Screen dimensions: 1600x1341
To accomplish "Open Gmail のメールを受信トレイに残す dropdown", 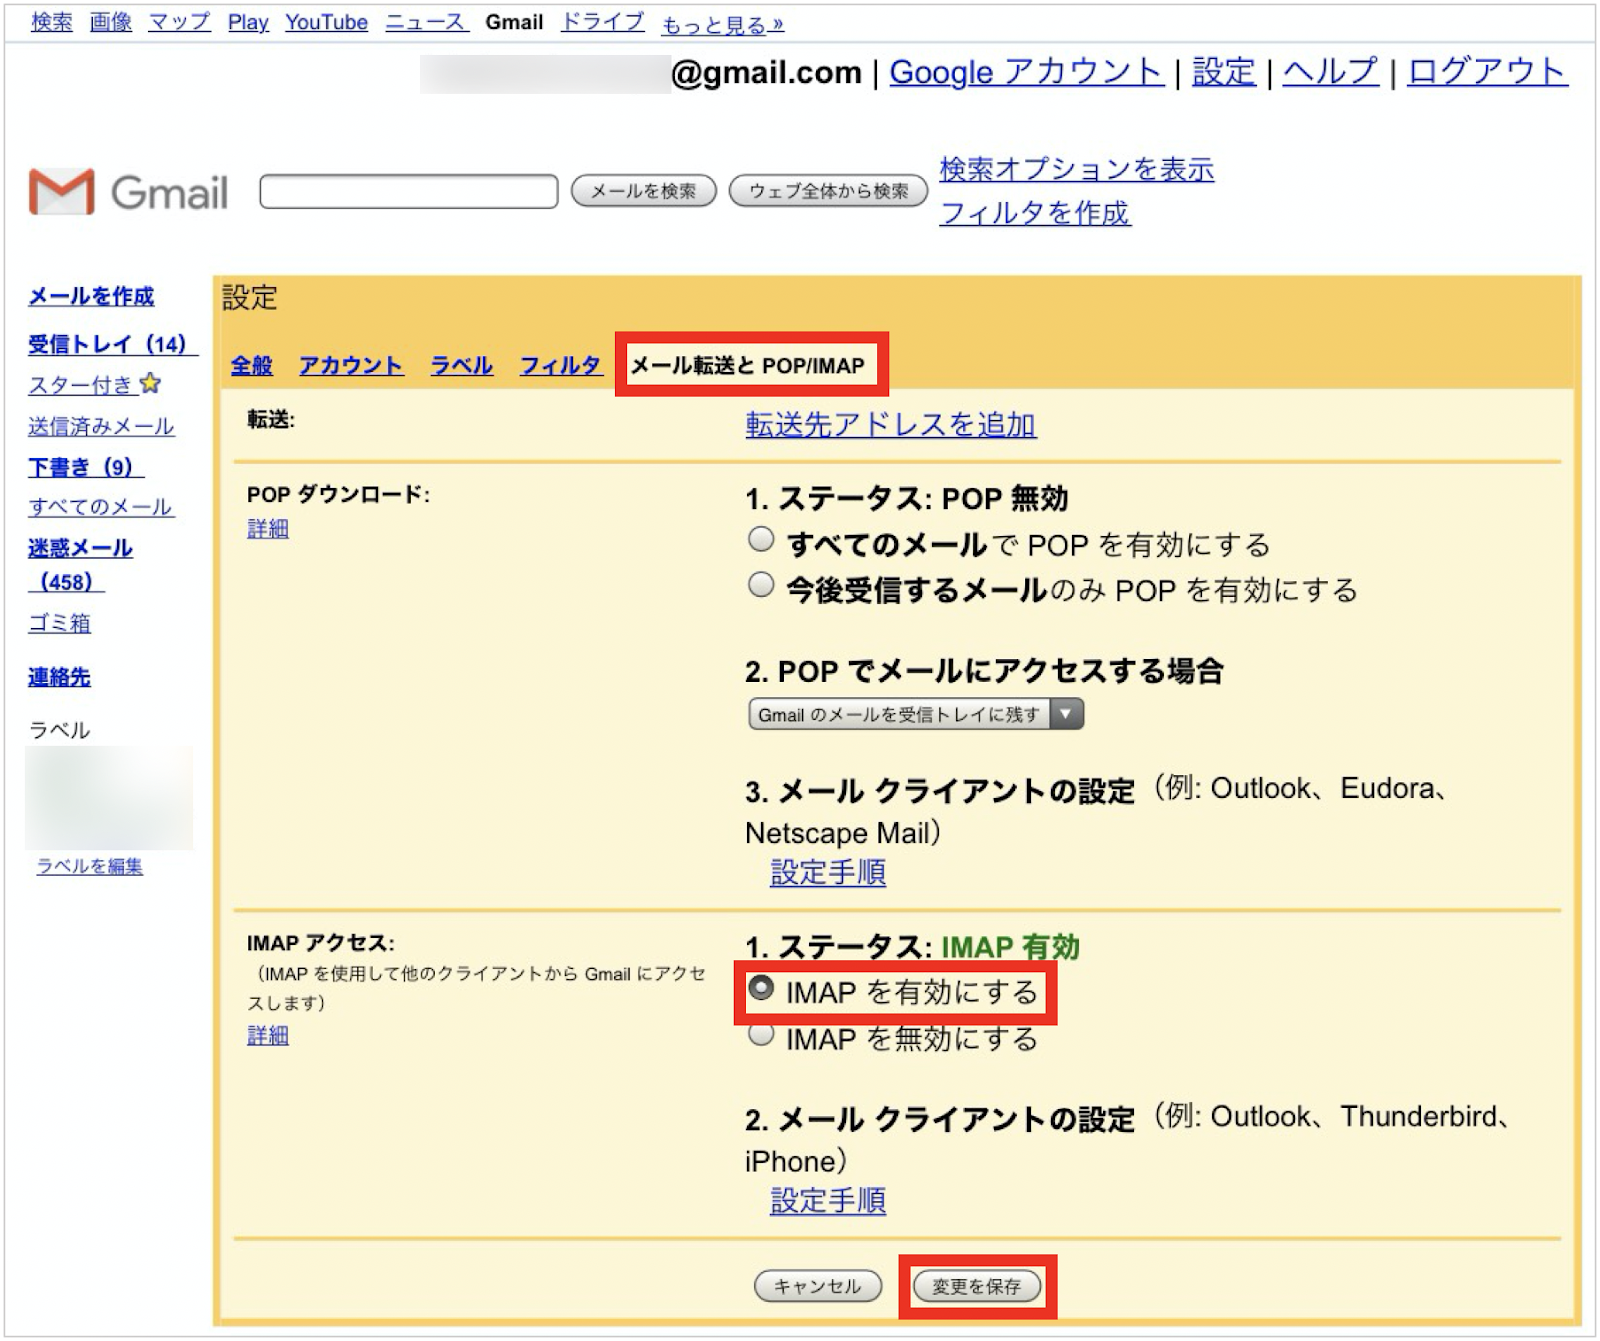I will point(916,714).
